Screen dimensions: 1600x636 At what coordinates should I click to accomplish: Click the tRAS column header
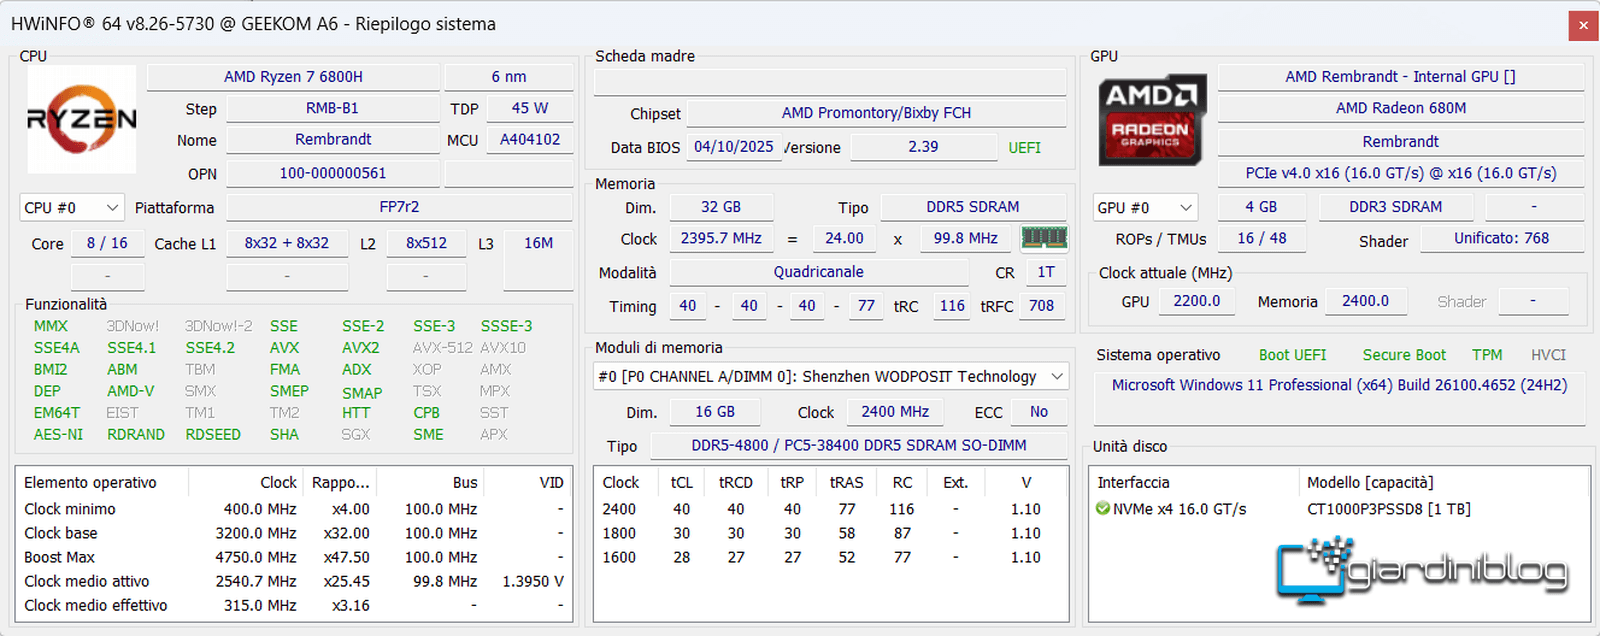847,483
